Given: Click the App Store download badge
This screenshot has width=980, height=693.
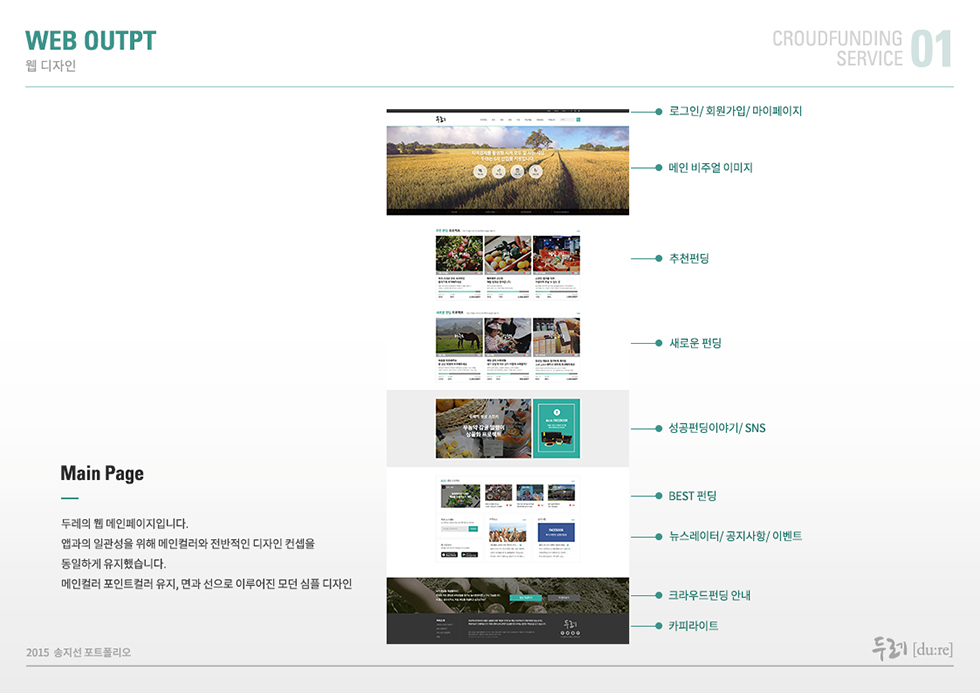Looking at the screenshot, I should [x=449, y=554].
